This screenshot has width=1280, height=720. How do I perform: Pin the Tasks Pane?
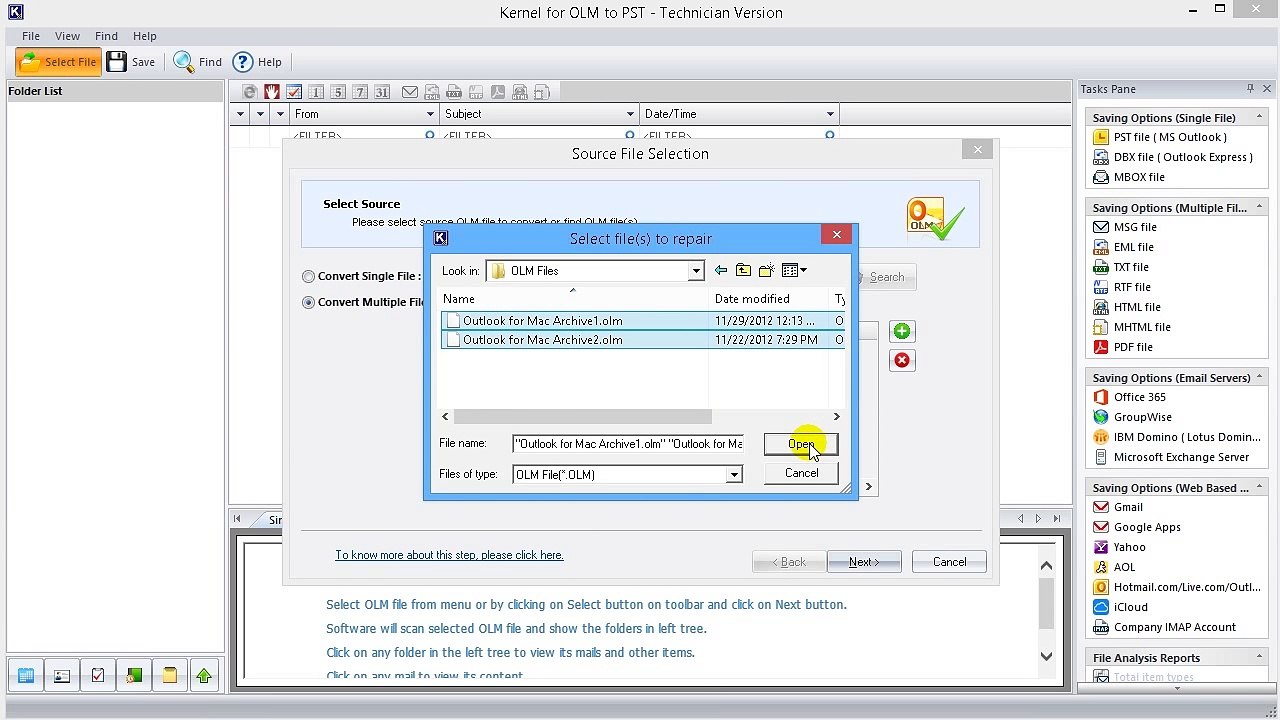pyautogui.click(x=1250, y=89)
